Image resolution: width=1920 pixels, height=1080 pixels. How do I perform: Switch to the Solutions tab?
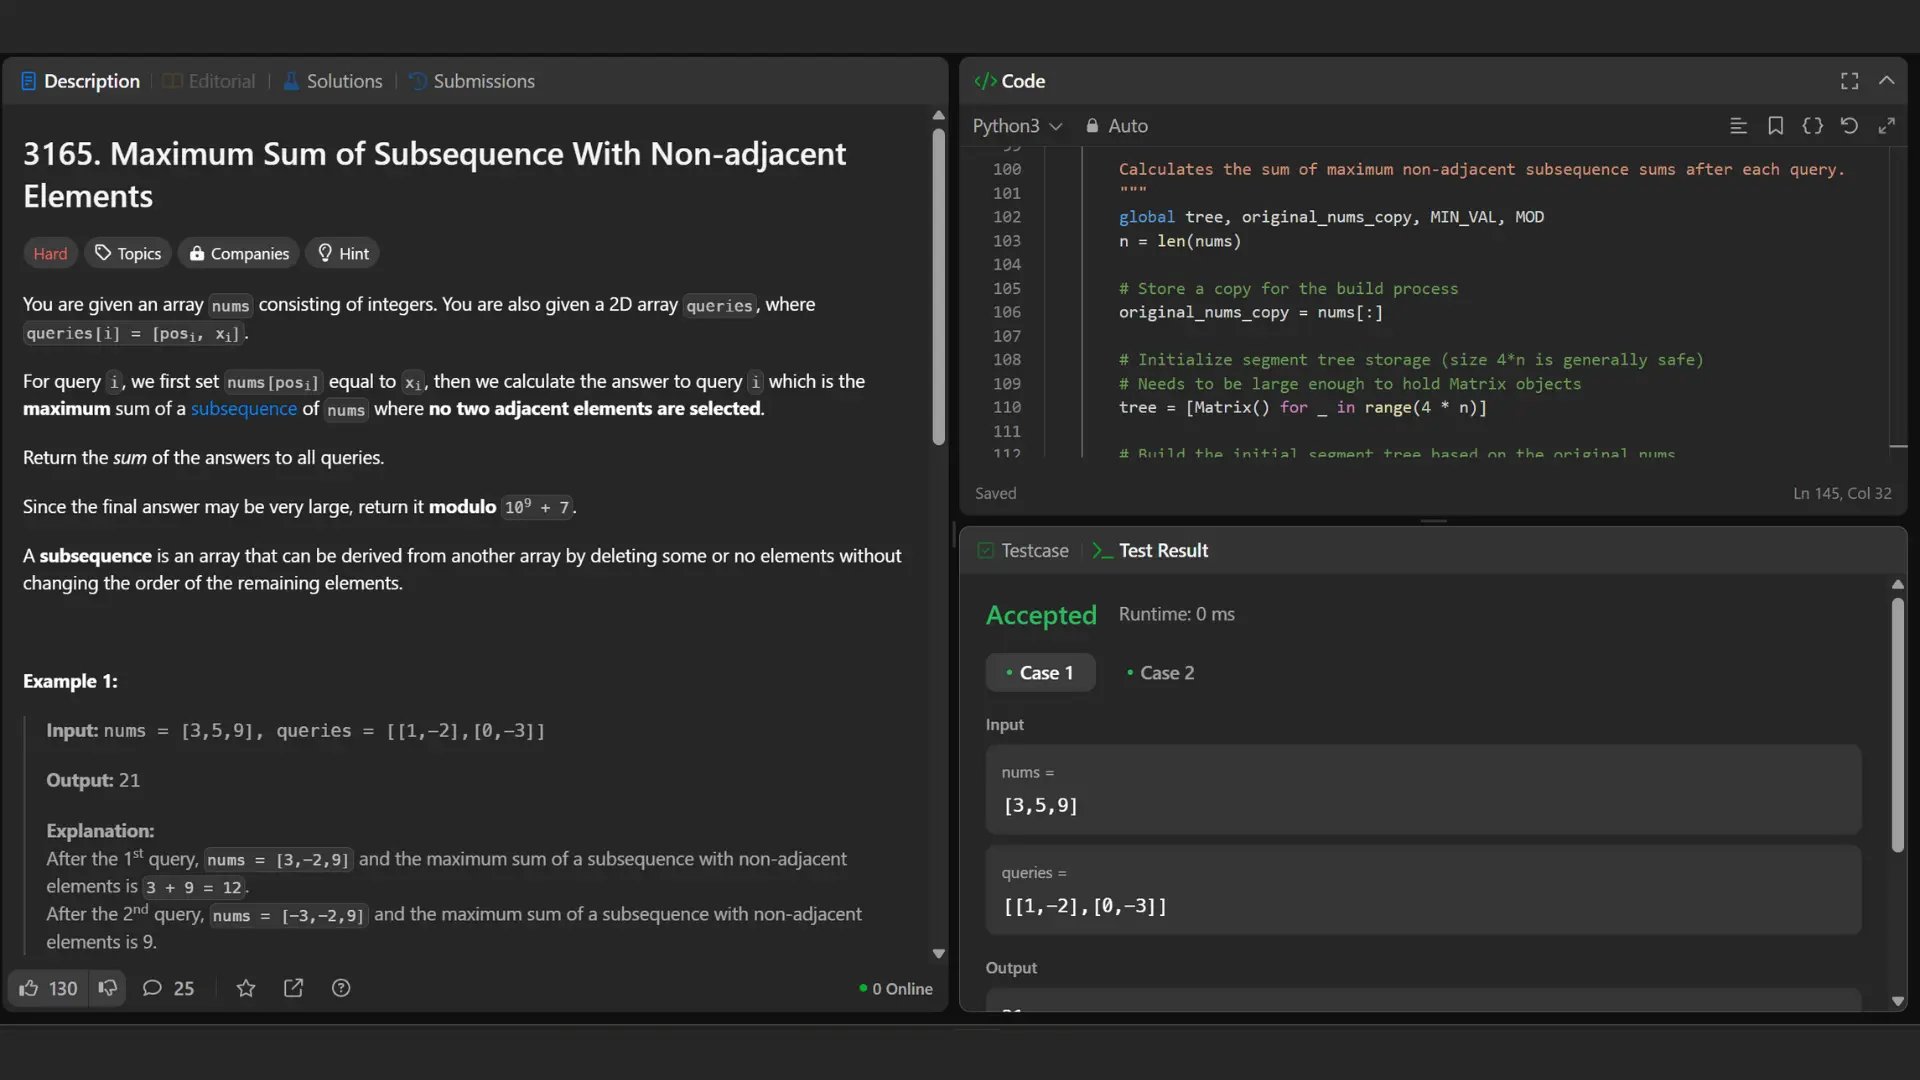[333, 81]
